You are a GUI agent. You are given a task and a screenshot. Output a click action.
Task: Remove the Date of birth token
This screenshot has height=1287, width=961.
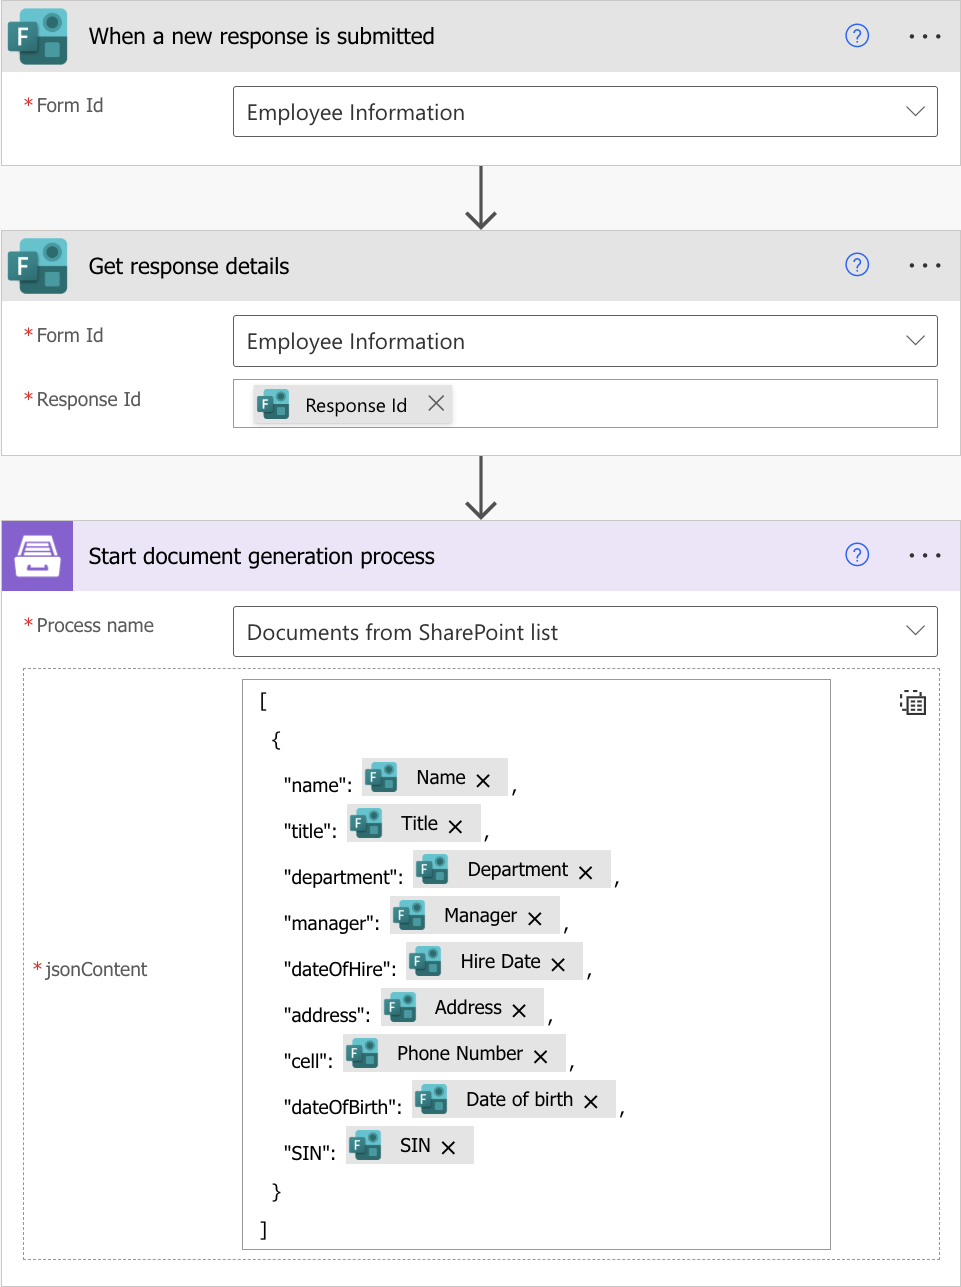(x=591, y=1101)
